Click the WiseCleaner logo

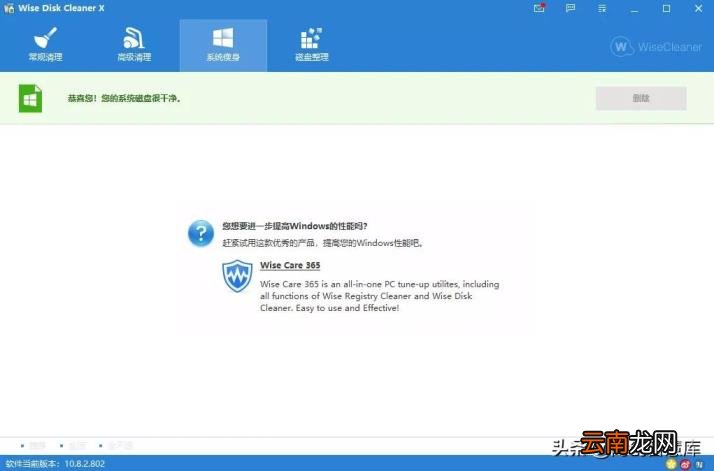(656, 46)
